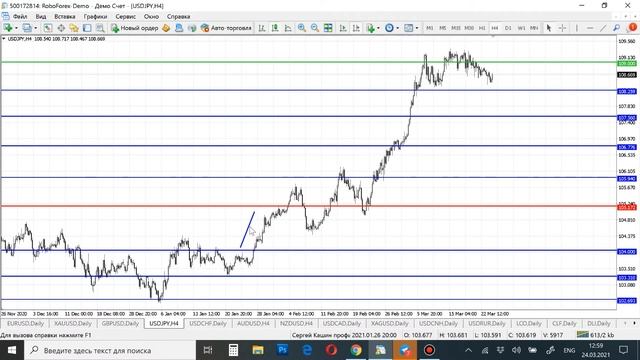This screenshot has width=640, height=360.
Task: Select the H1 timeframe
Action: pyautogui.click(x=482, y=28)
